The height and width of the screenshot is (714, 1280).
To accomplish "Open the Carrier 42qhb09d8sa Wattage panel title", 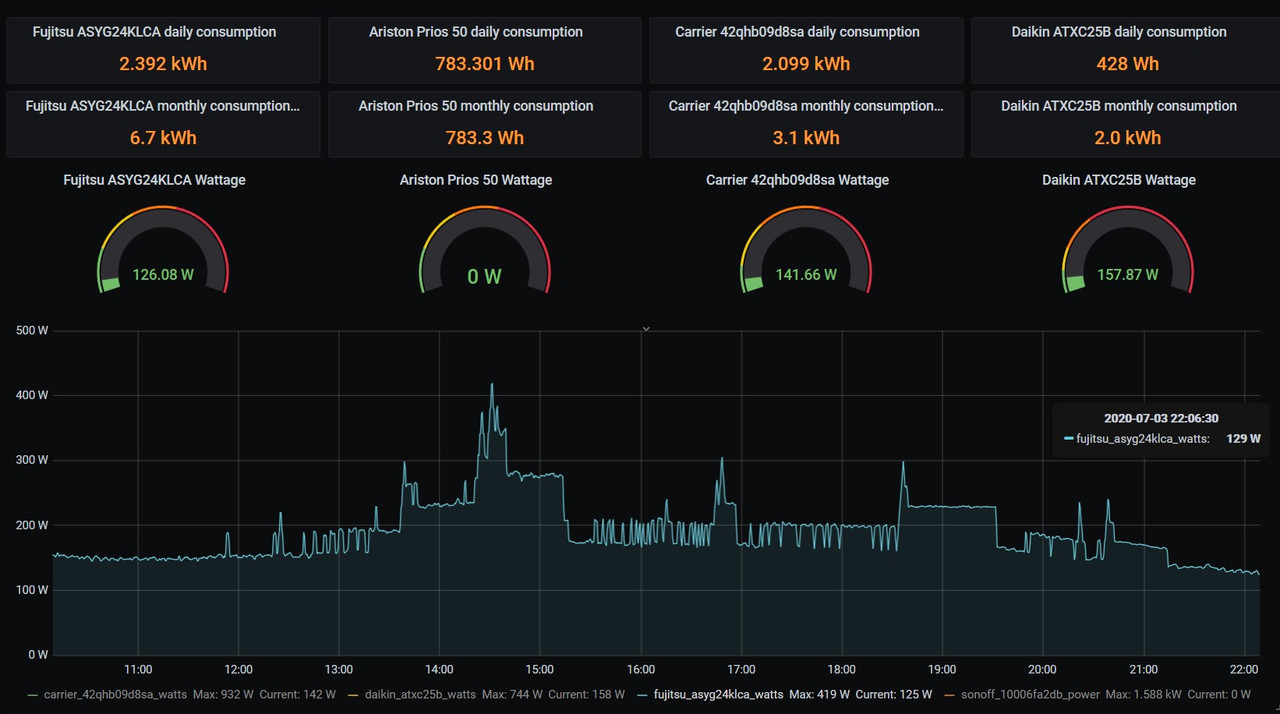I will point(797,180).
